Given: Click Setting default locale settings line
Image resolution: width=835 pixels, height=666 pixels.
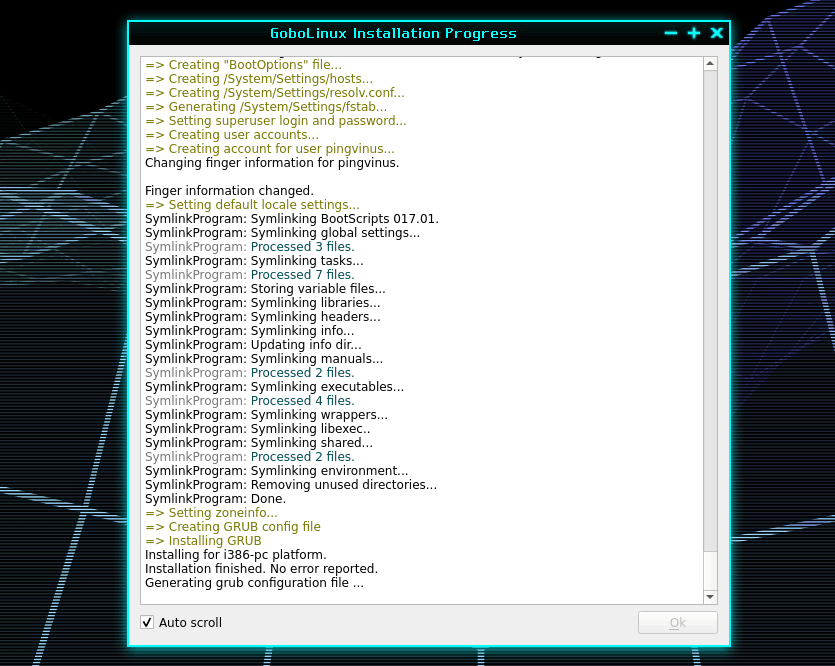Looking at the screenshot, I should tap(252, 205).
